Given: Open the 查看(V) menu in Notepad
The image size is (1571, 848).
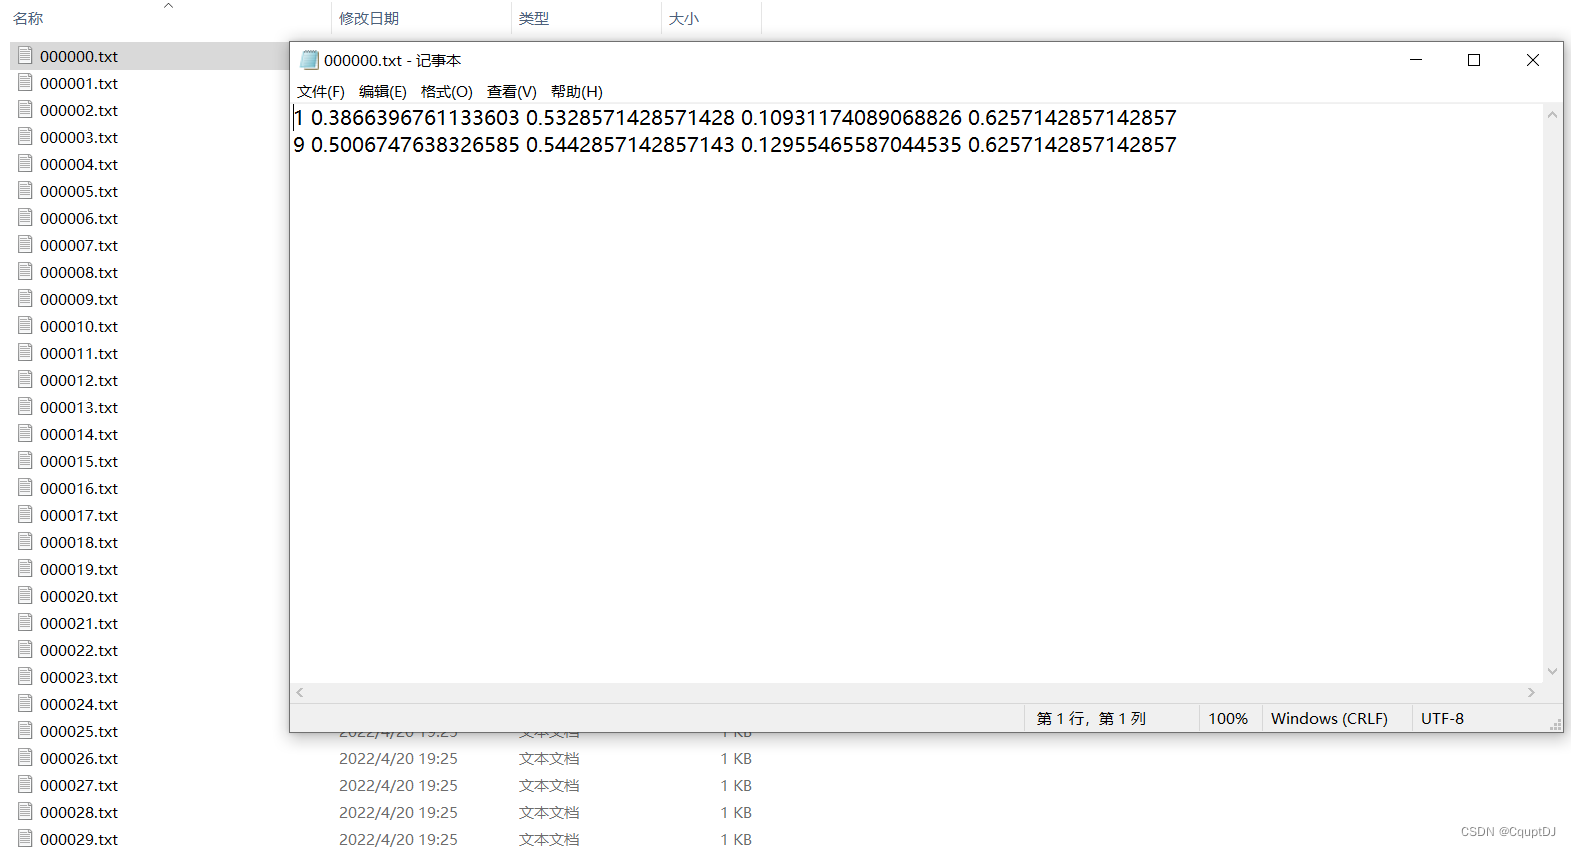Looking at the screenshot, I should point(511,92).
